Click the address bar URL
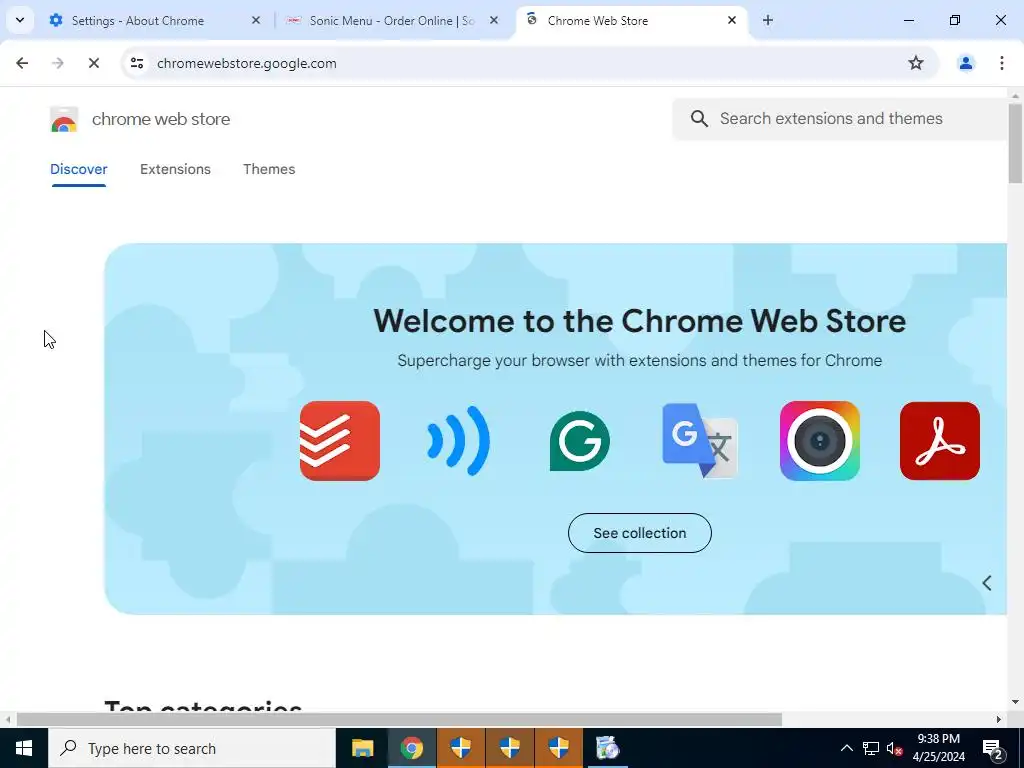The image size is (1024, 768). (x=247, y=63)
